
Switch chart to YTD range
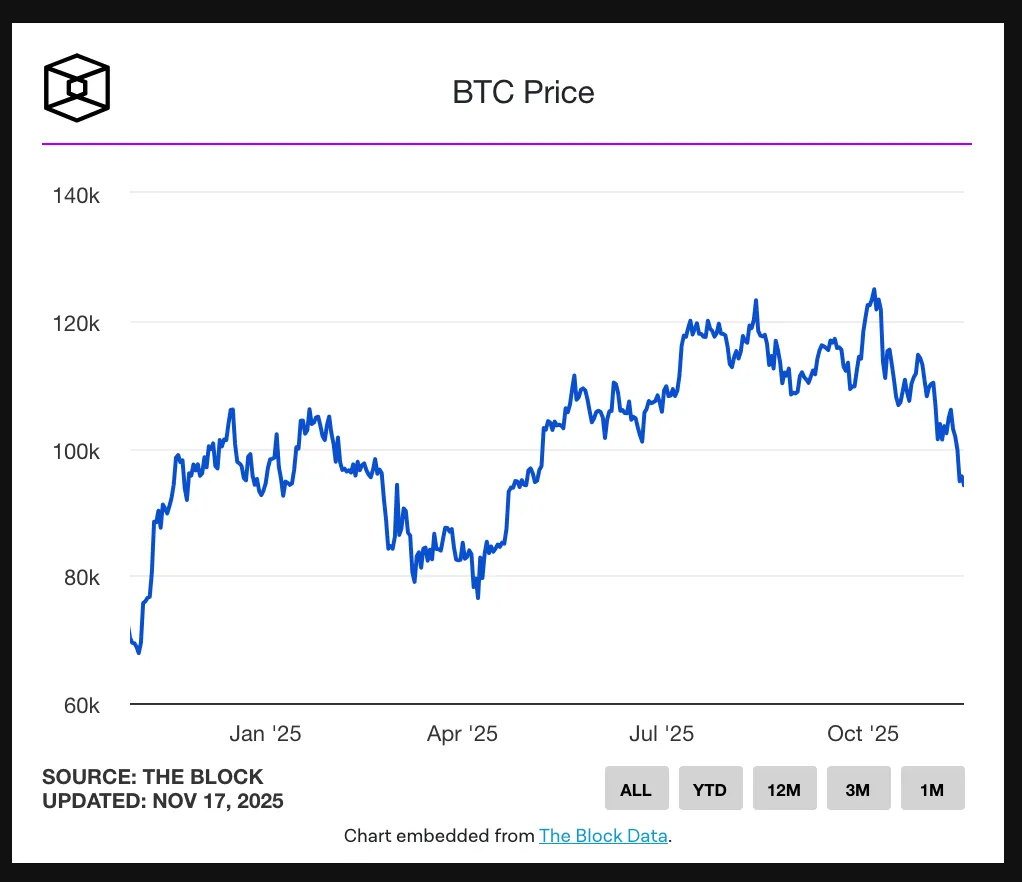[x=710, y=789]
